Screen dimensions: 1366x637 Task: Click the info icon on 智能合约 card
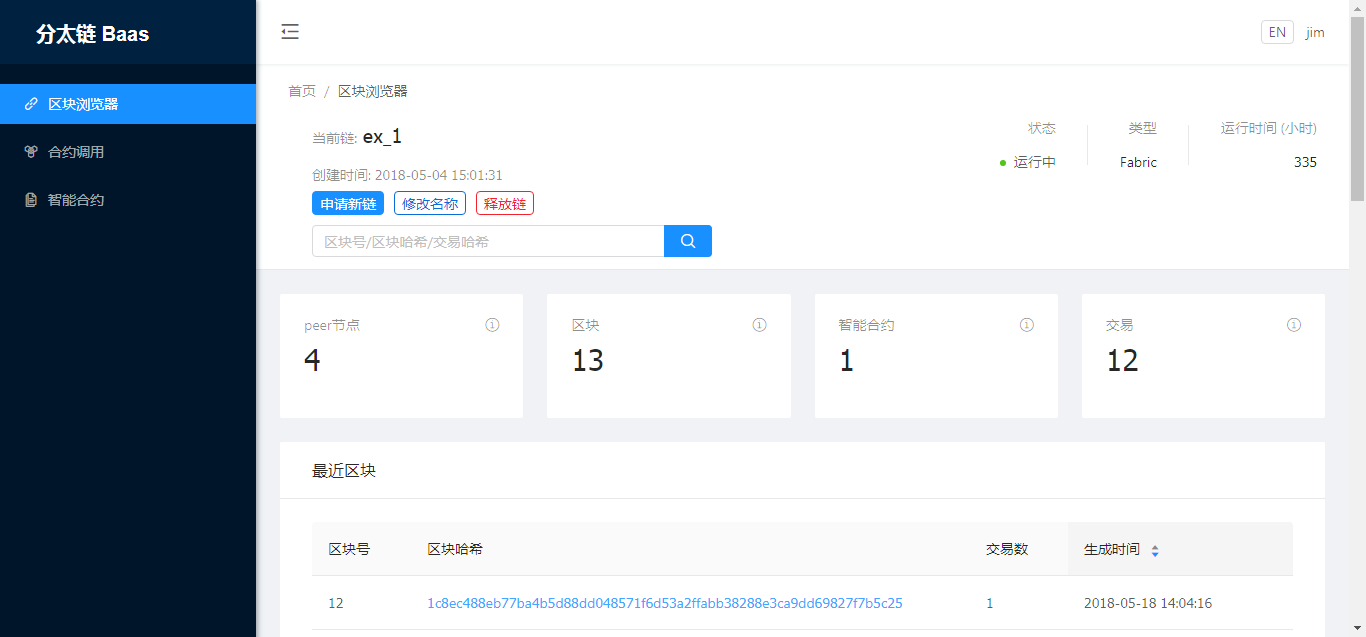1026,325
